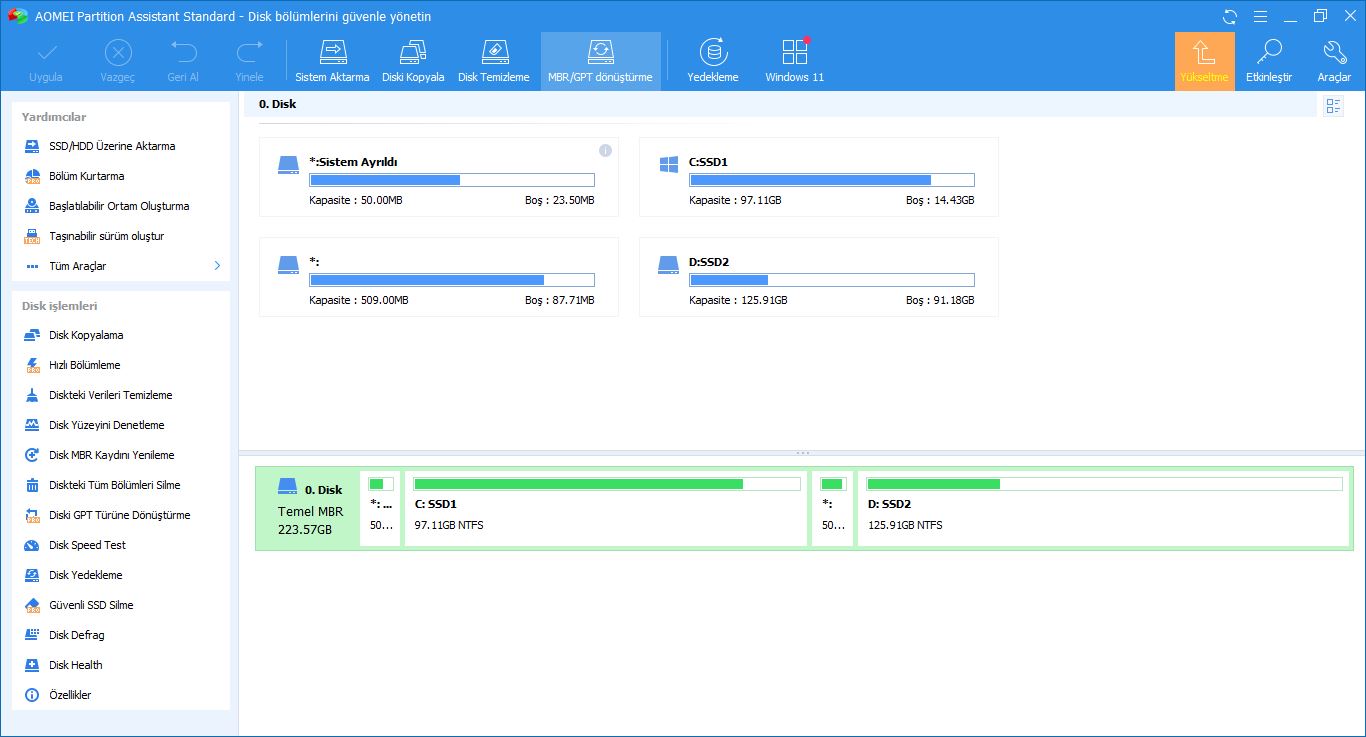
Task: Open Disk Health
Action: [75, 665]
